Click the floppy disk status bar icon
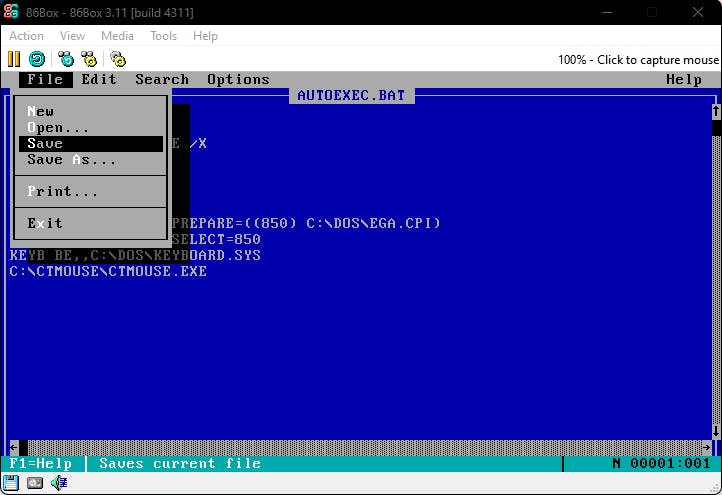The width and height of the screenshot is (722, 495). pyautogui.click(x=11, y=483)
